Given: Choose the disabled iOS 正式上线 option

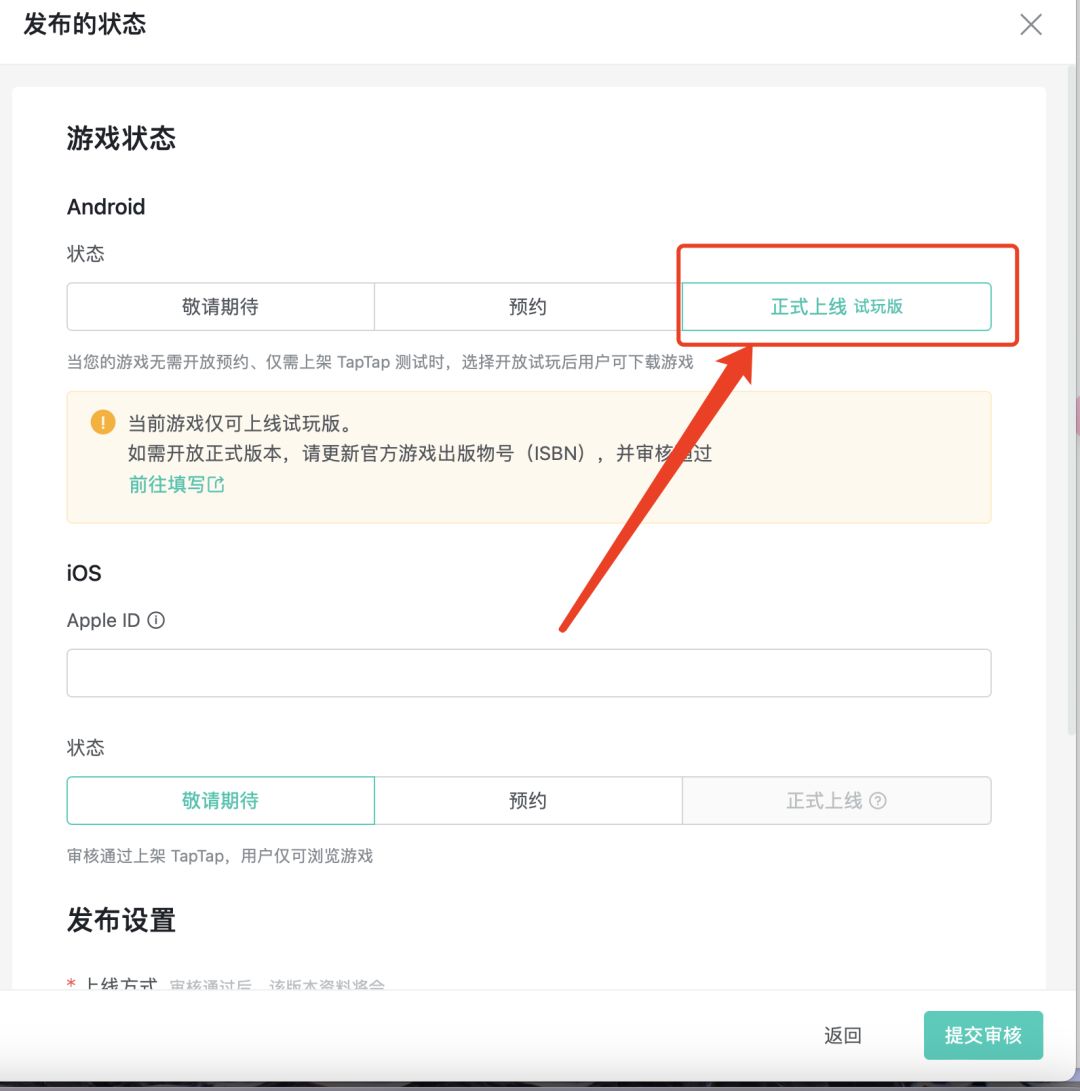Looking at the screenshot, I should pyautogui.click(x=824, y=801).
